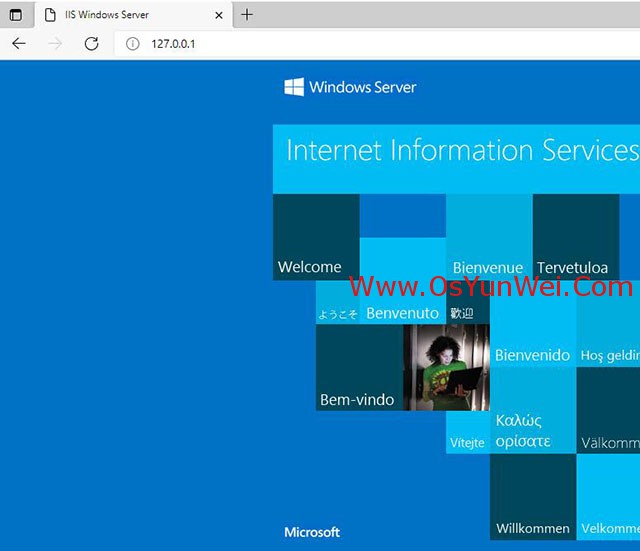Click the Välkommen tile
This screenshot has height=551, width=640.
[x=608, y=410]
